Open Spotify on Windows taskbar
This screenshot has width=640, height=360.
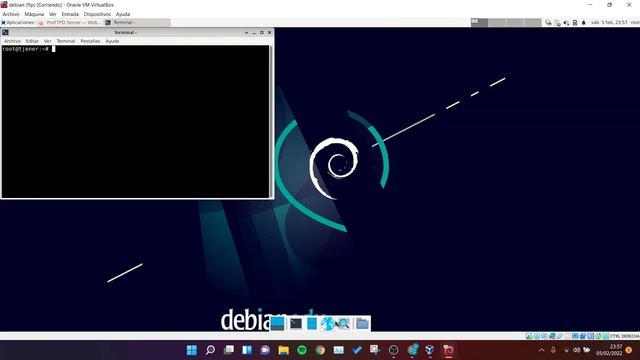pyautogui.click(x=302, y=350)
